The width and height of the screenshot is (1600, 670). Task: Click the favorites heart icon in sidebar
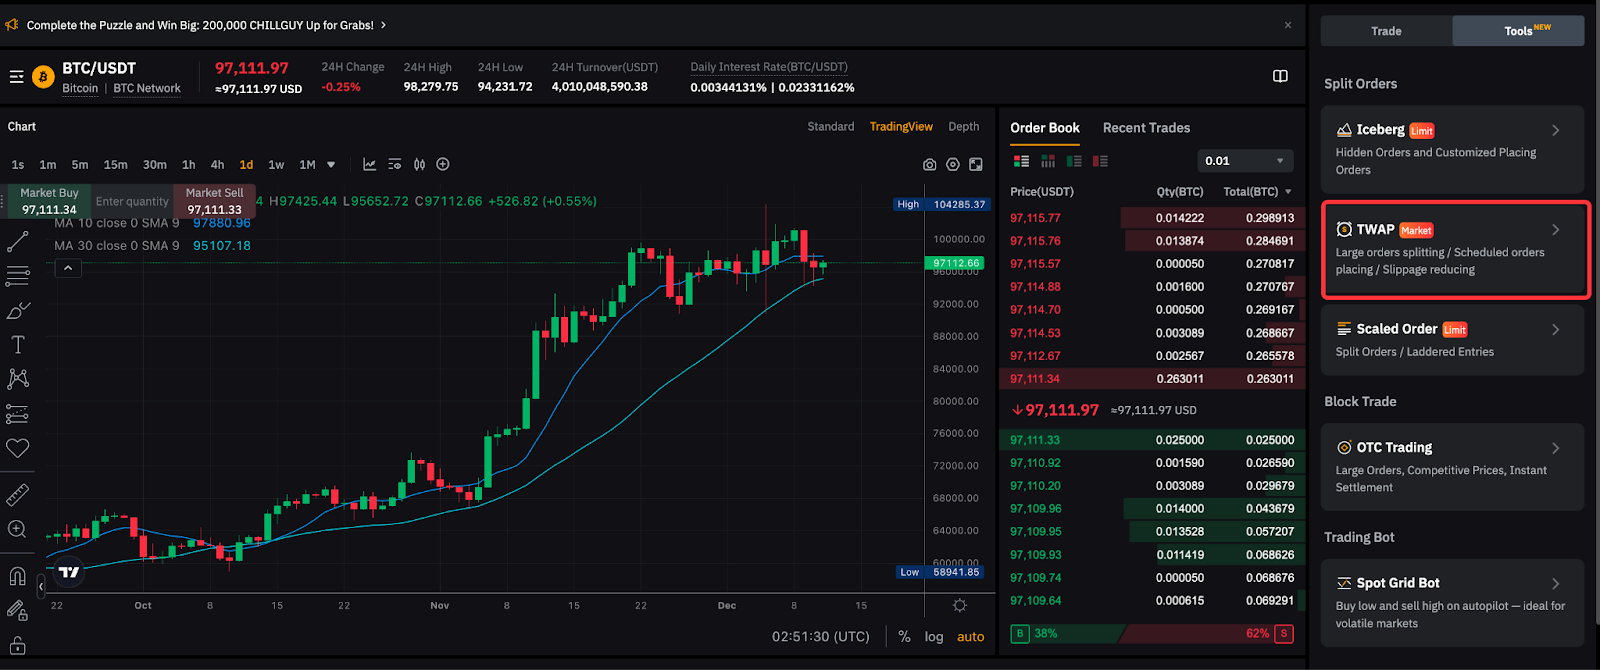[18, 448]
